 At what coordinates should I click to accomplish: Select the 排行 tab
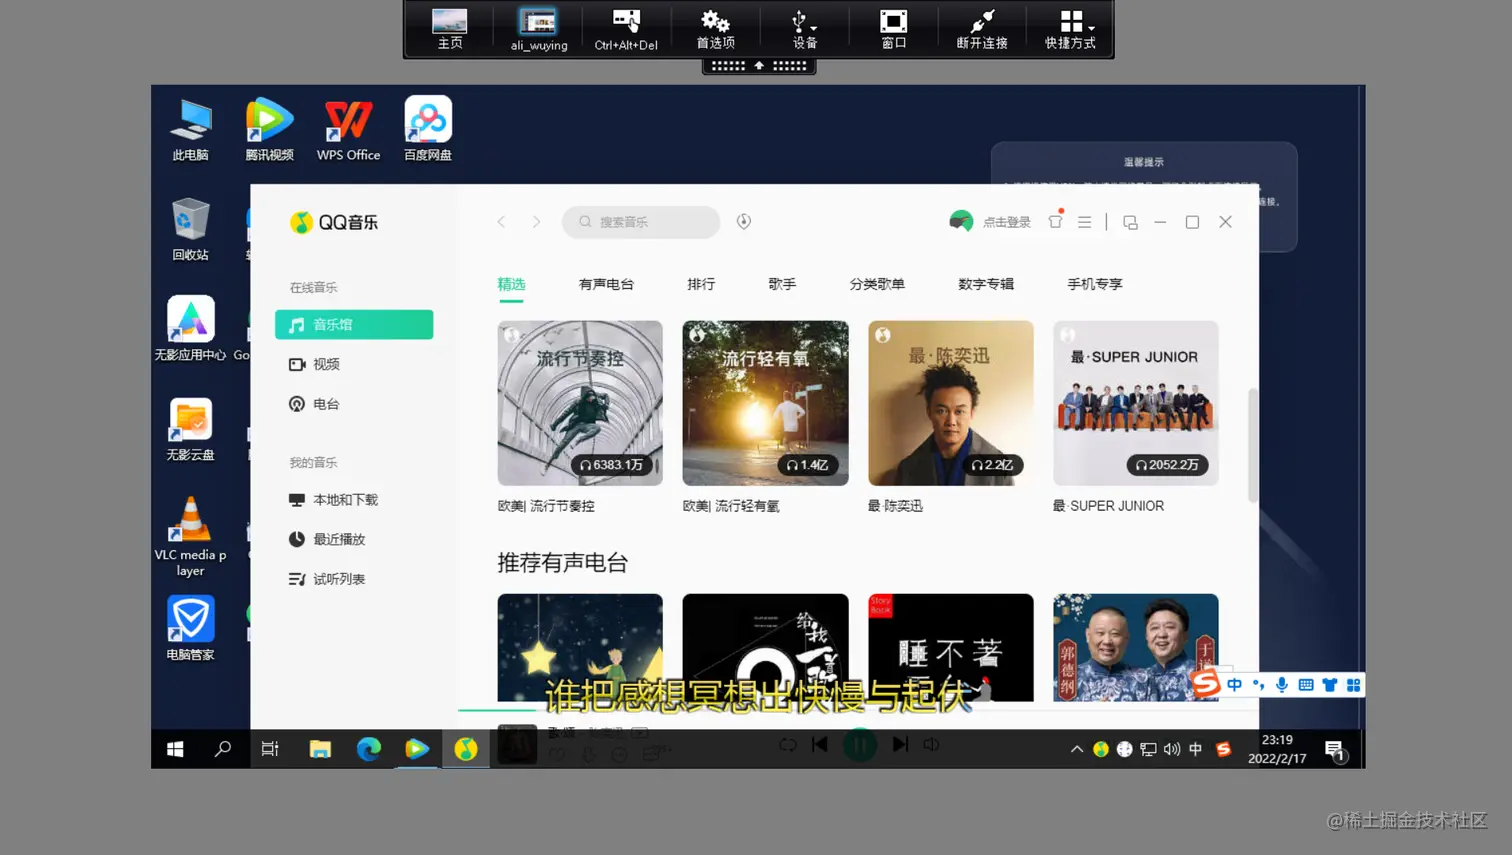click(x=701, y=284)
